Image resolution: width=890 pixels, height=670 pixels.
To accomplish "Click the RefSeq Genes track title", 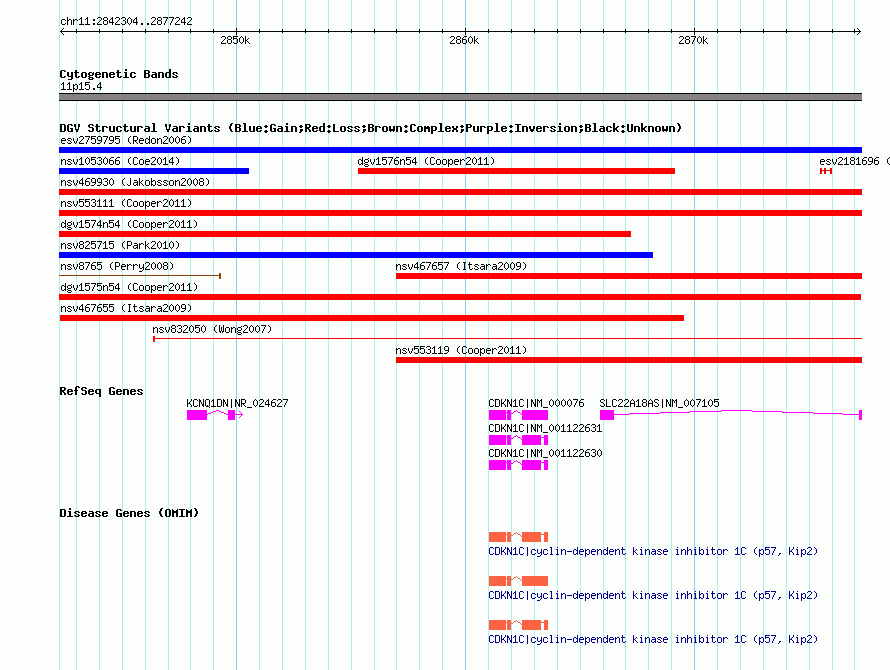I will click(x=101, y=391).
